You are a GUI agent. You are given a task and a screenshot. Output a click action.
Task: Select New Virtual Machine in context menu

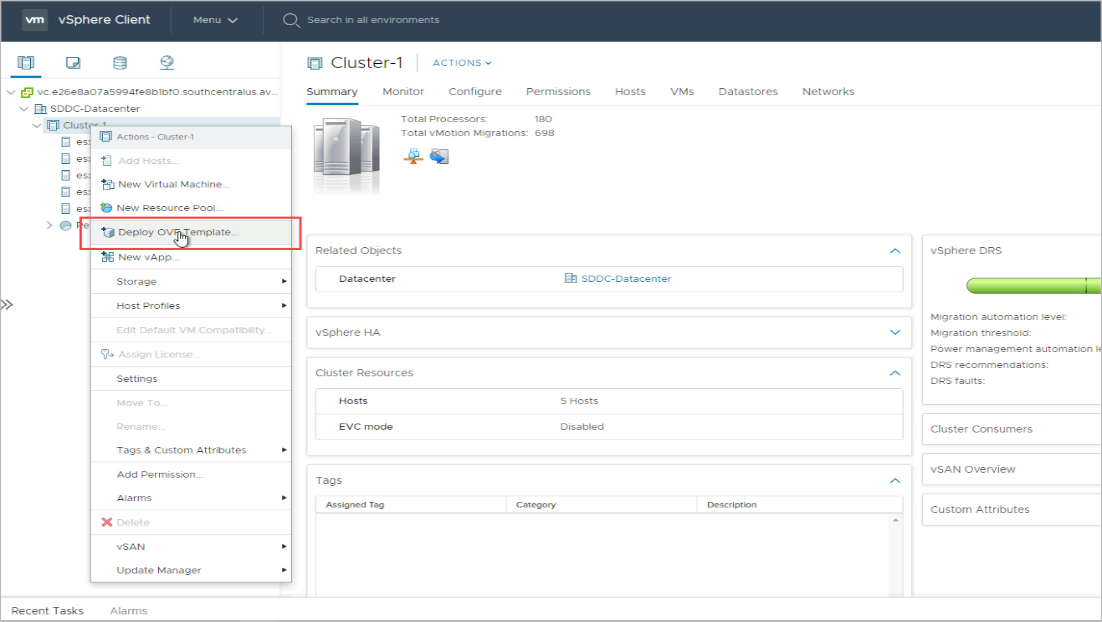(172, 184)
